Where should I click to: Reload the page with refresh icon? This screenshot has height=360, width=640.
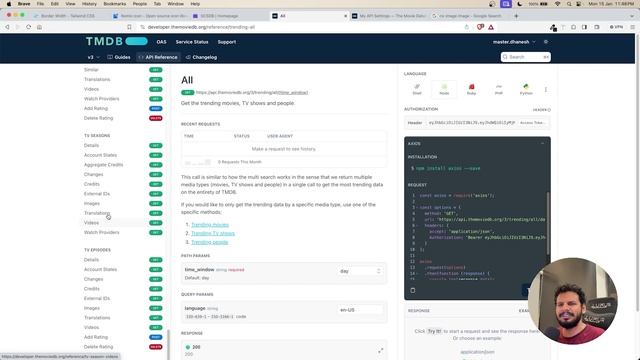[29, 27]
